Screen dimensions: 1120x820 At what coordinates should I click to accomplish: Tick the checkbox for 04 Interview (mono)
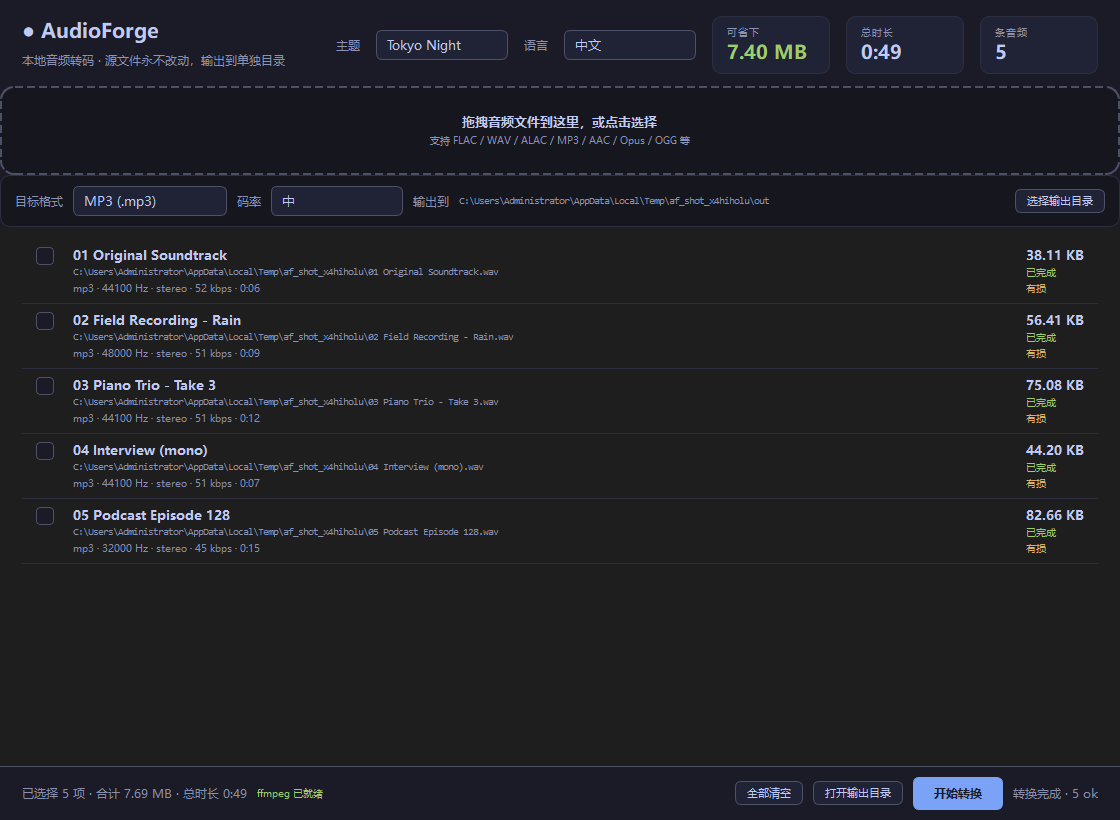pyautogui.click(x=45, y=451)
